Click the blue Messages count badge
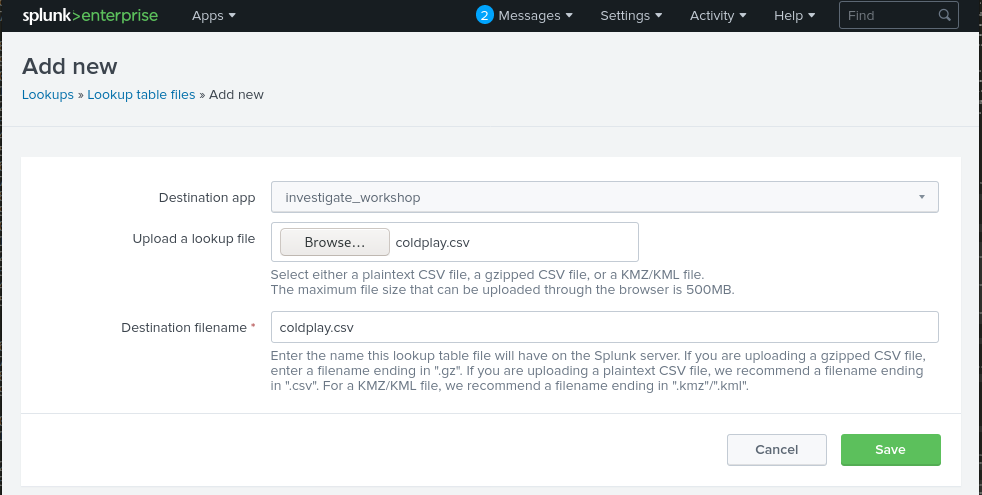The image size is (982, 495). (485, 15)
